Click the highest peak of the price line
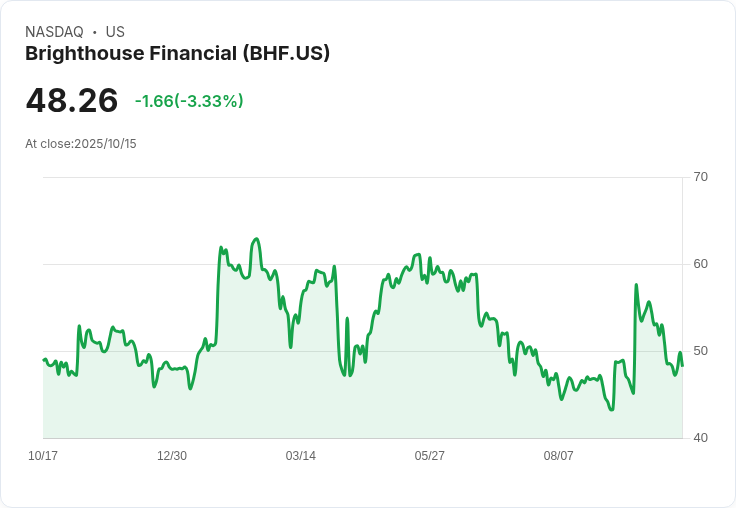Screen dimensions: 736x508 tap(257, 239)
